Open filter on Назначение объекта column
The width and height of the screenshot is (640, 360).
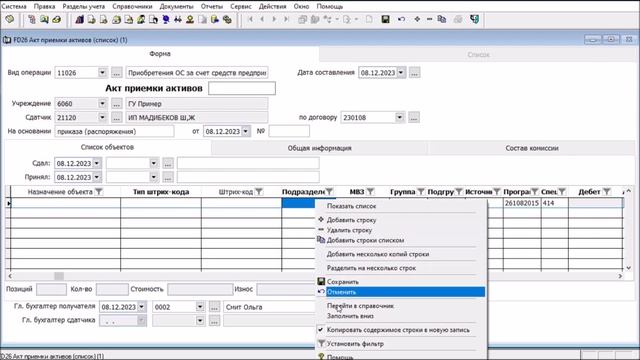point(99,192)
